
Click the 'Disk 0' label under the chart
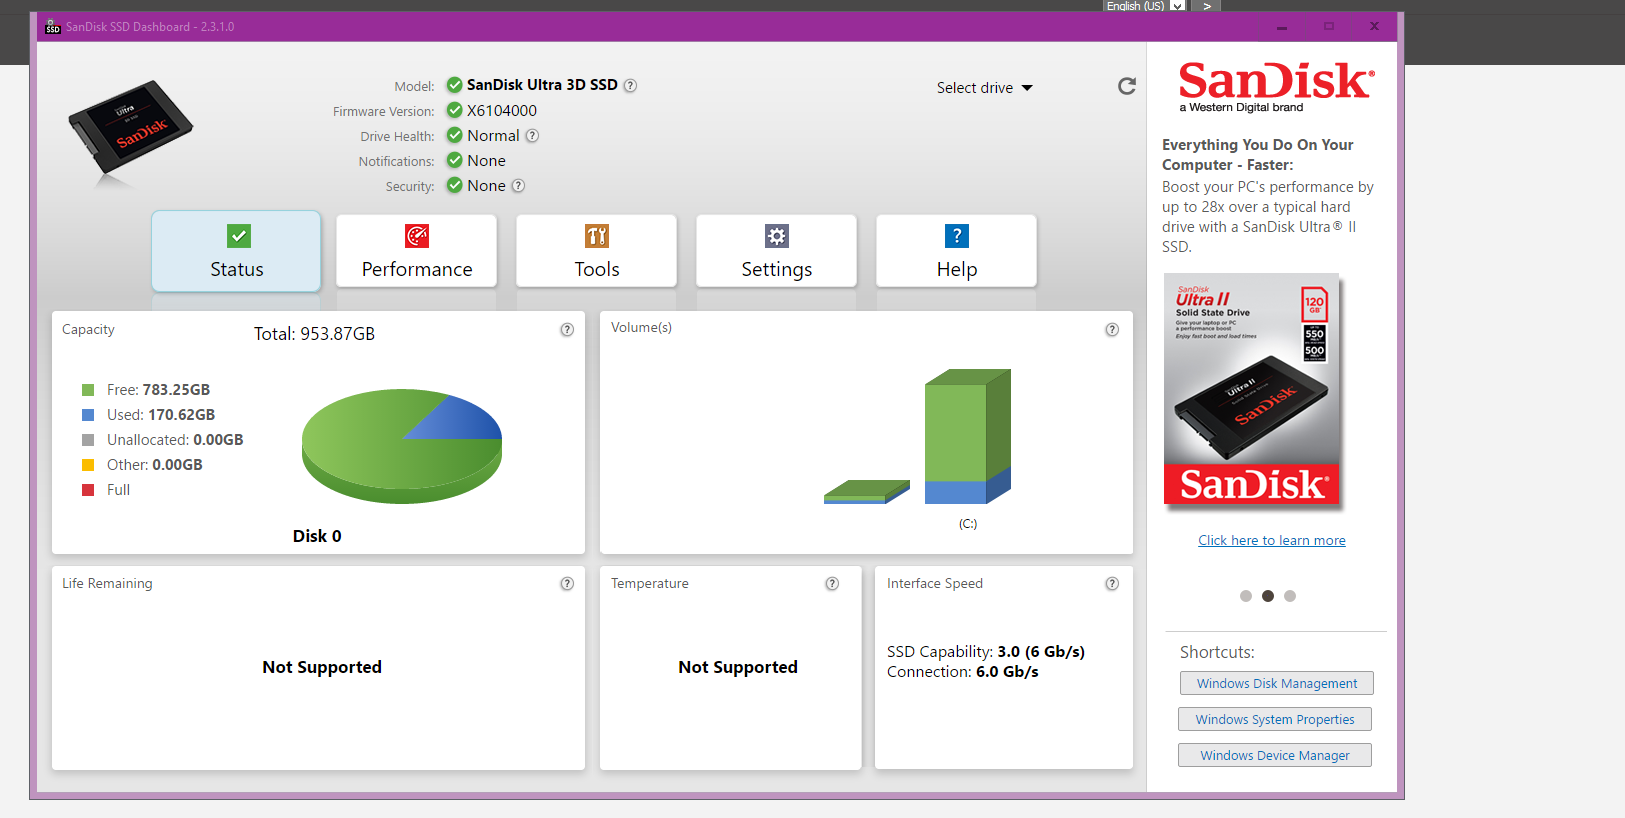tap(317, 536)
